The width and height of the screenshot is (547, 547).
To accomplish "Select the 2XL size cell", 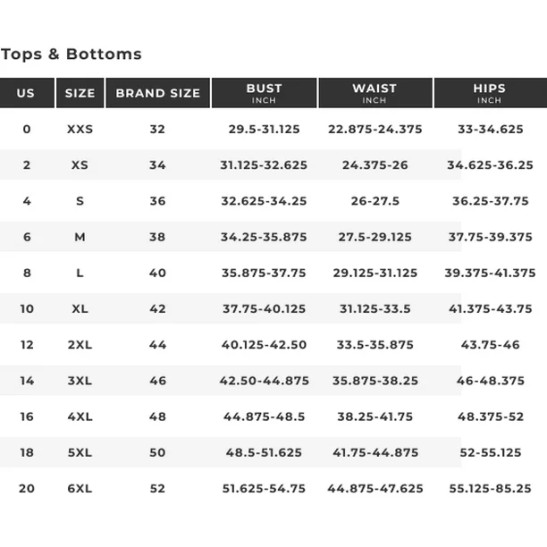I will click(x=80, y=345).
